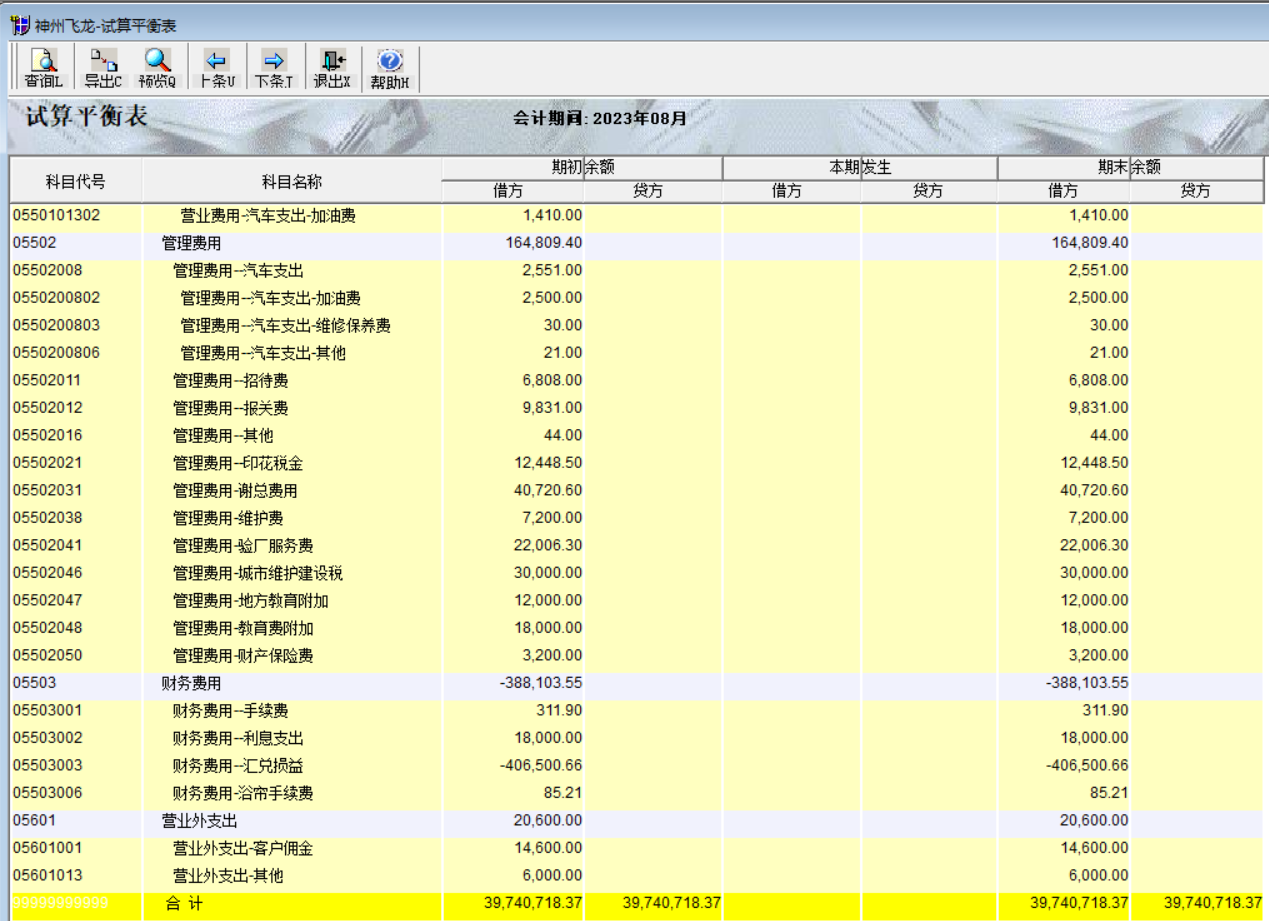This screenshot has height=921, width=1269.
Task: Select total code 99999999999
Action: click(x=60, y=903)
